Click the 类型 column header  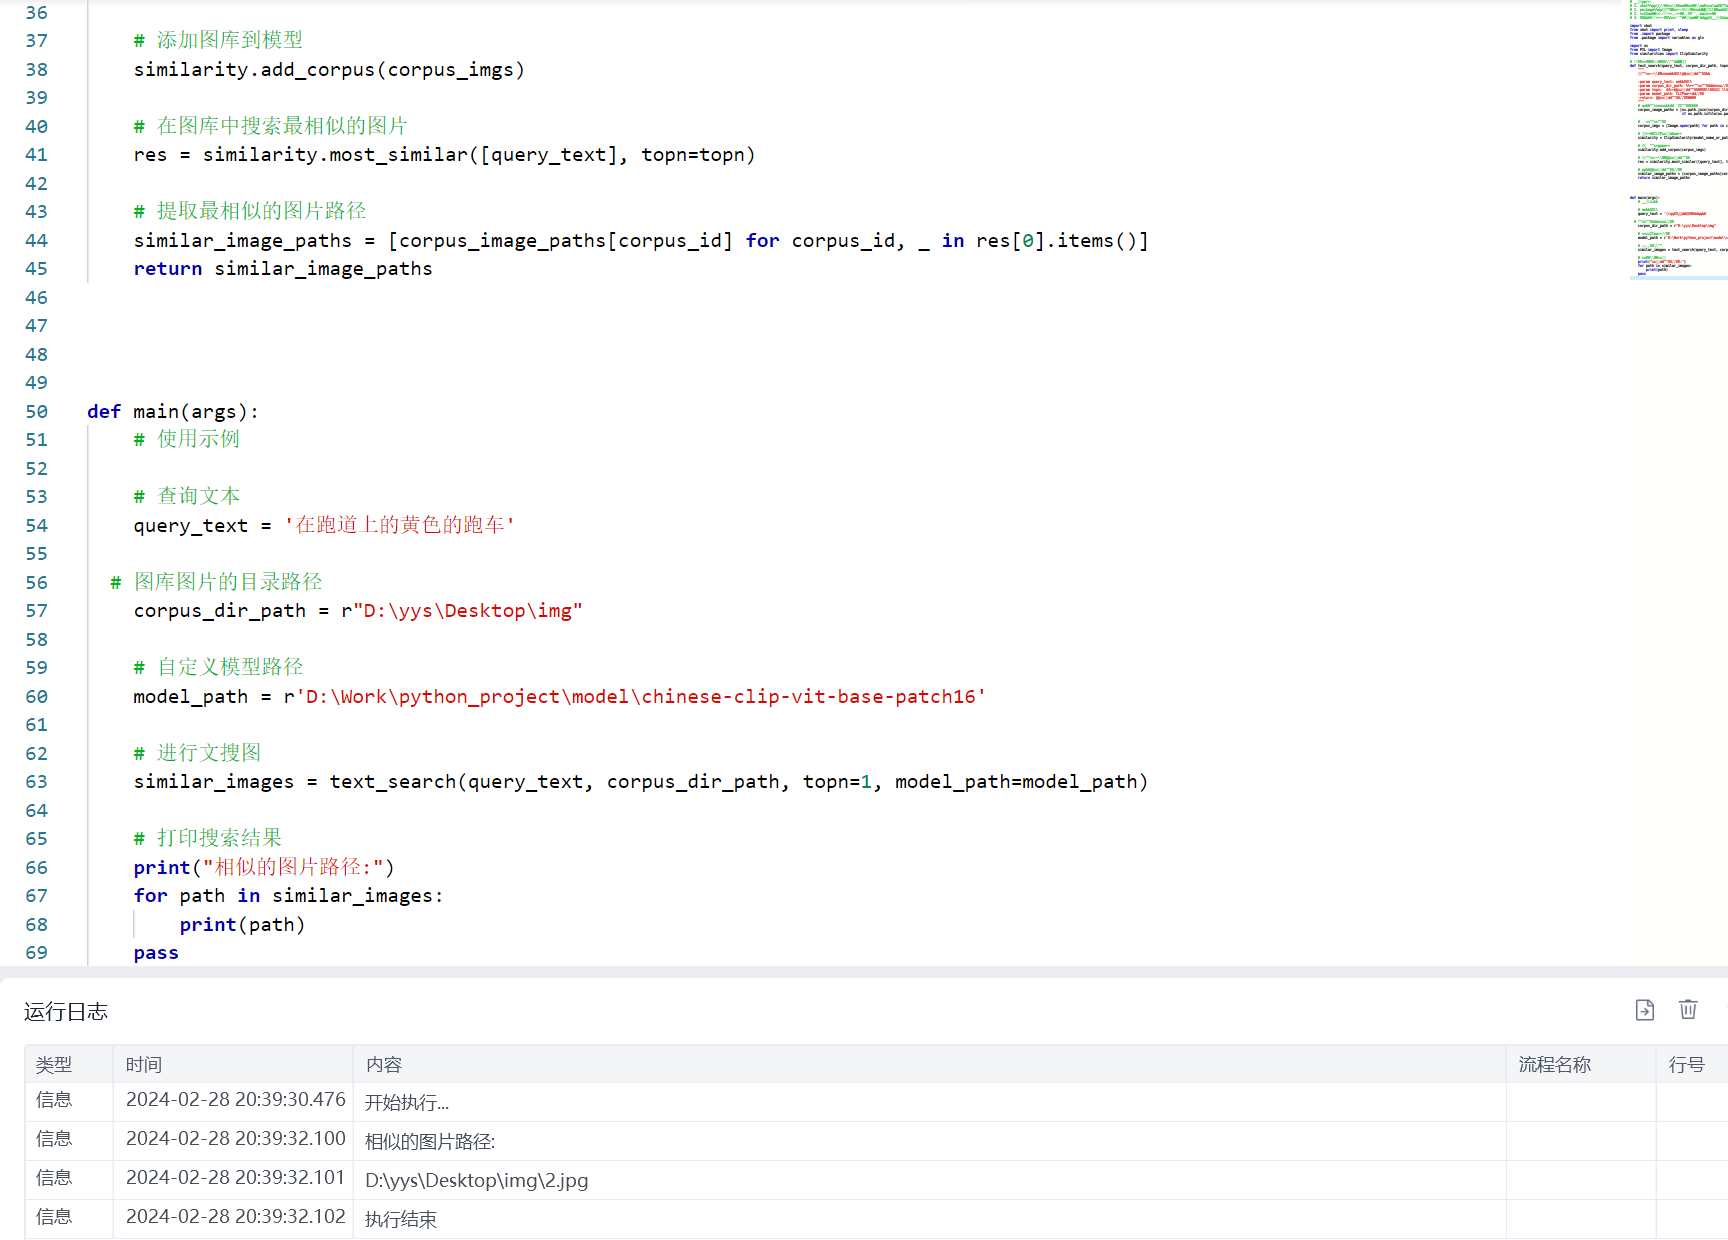pos(54,1065)
